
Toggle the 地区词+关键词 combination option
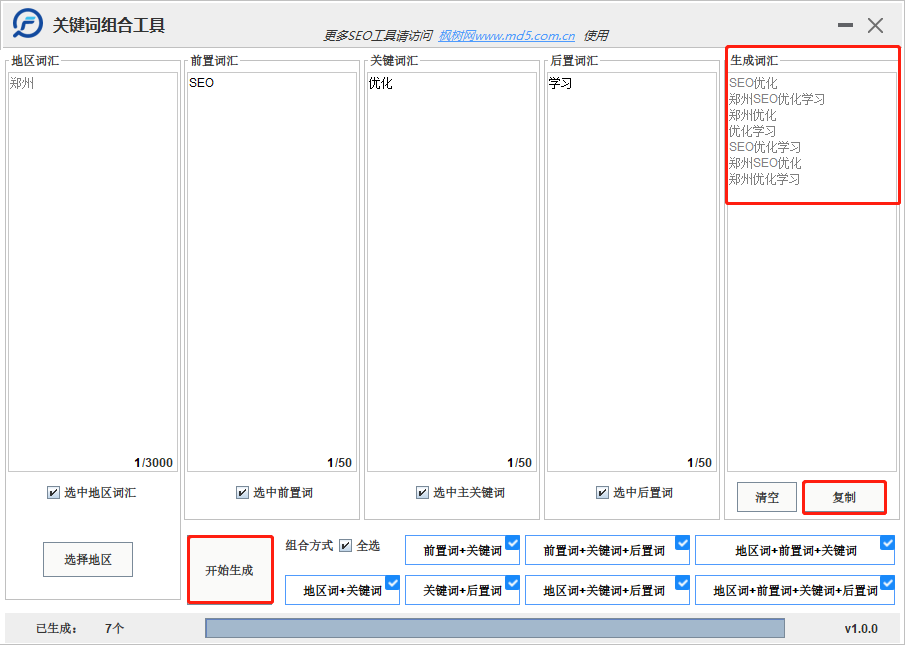[342, 590]
